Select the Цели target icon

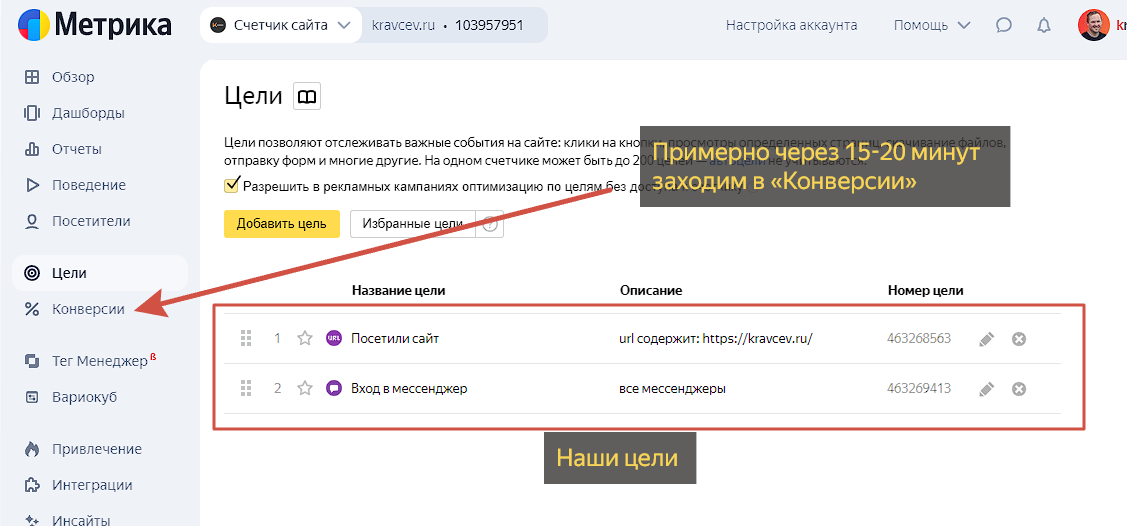32,273
